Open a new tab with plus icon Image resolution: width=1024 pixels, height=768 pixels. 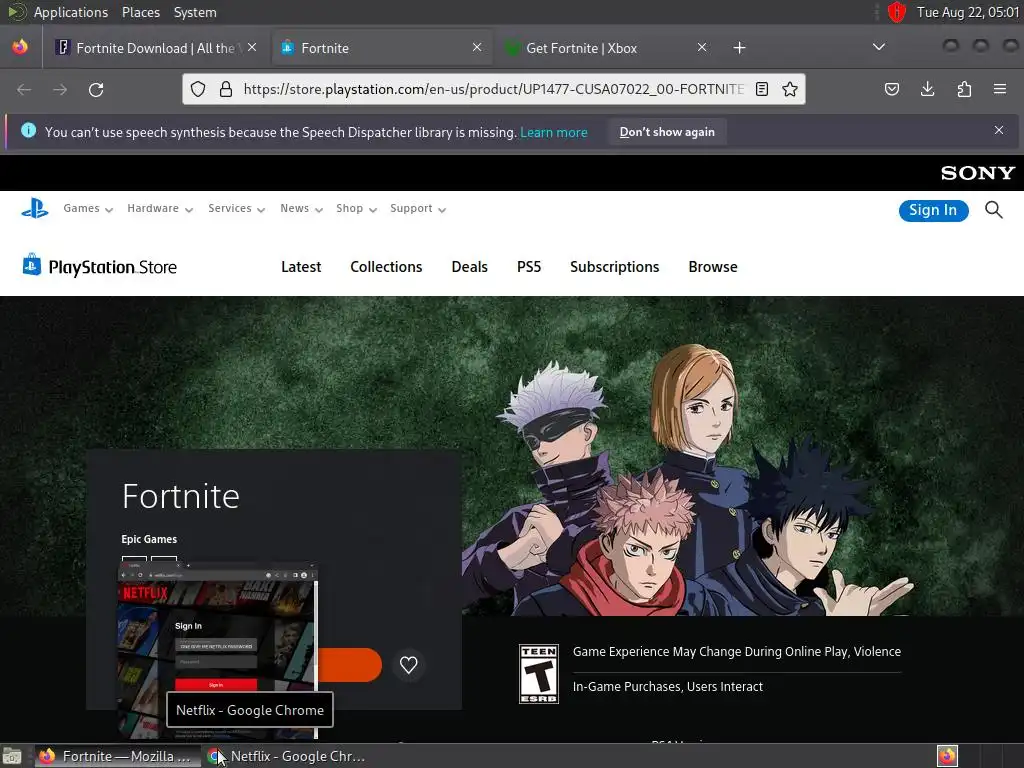point(739,48)
